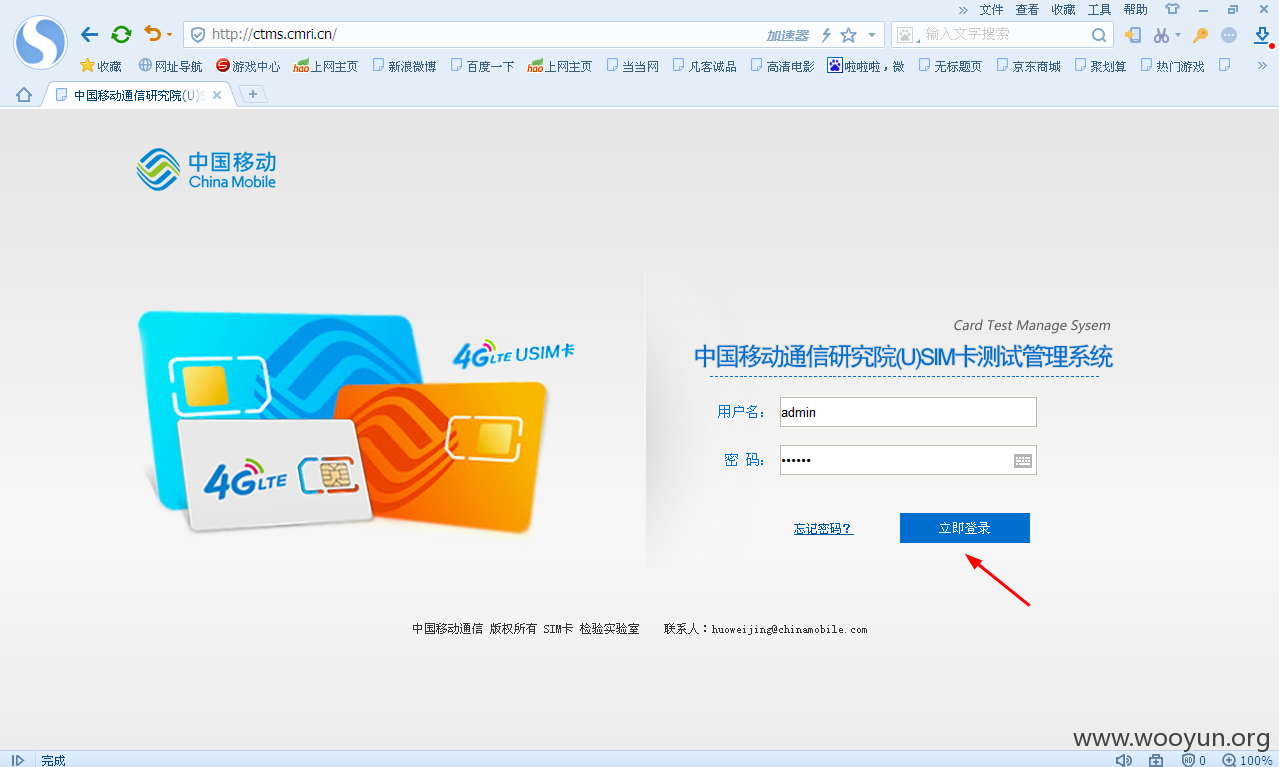Open the downloads icon in toolbar
Screen dimensions: 1279x767
click(1262, 35)
